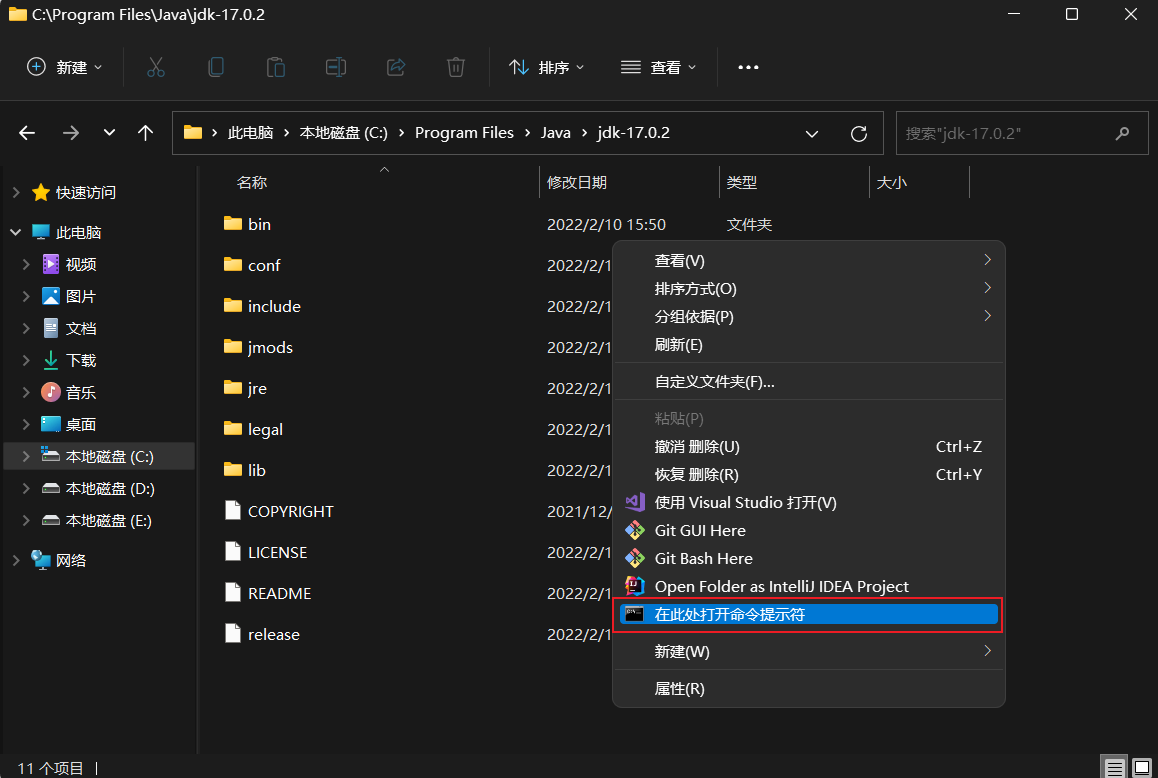Click the share icon in the toolbar
The image size is (1158, 778).
tap(395, 67)
